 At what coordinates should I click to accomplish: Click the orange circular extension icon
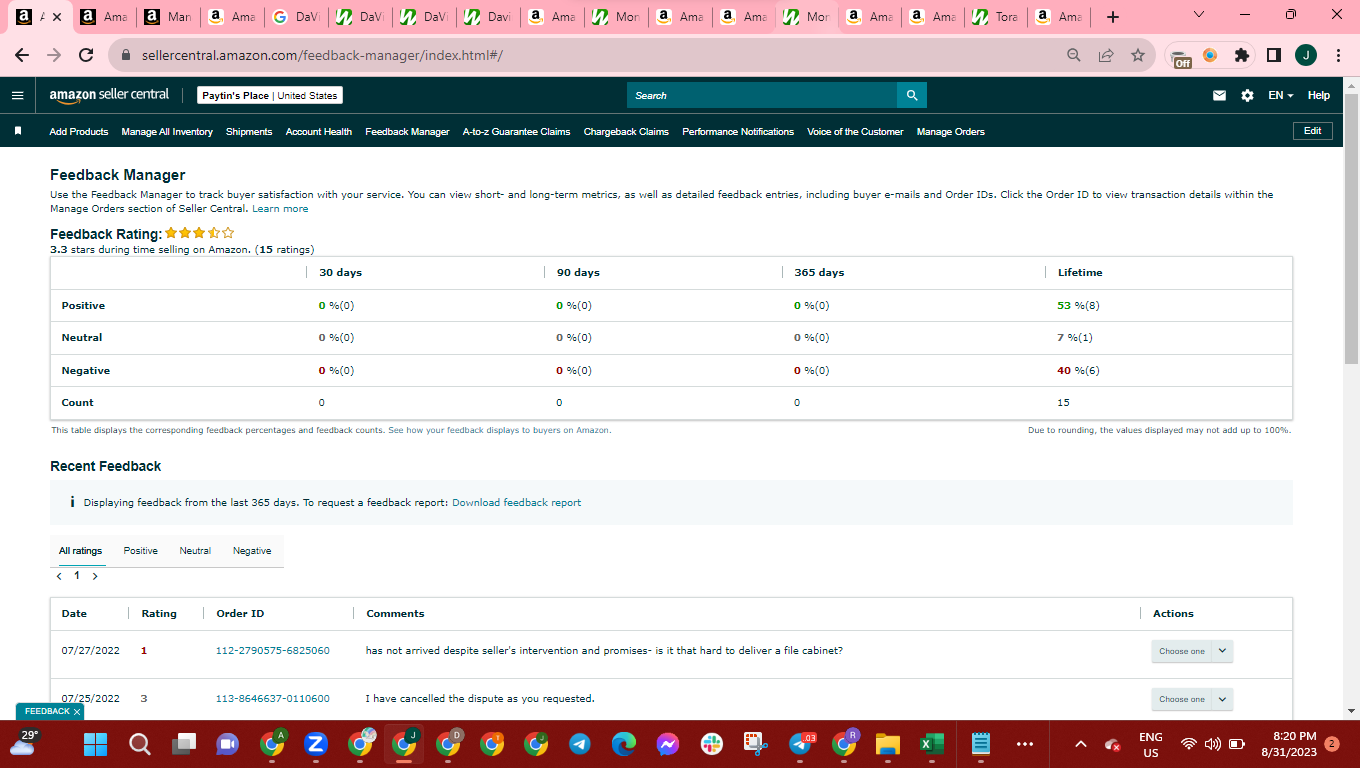(x=1210, y=55)
